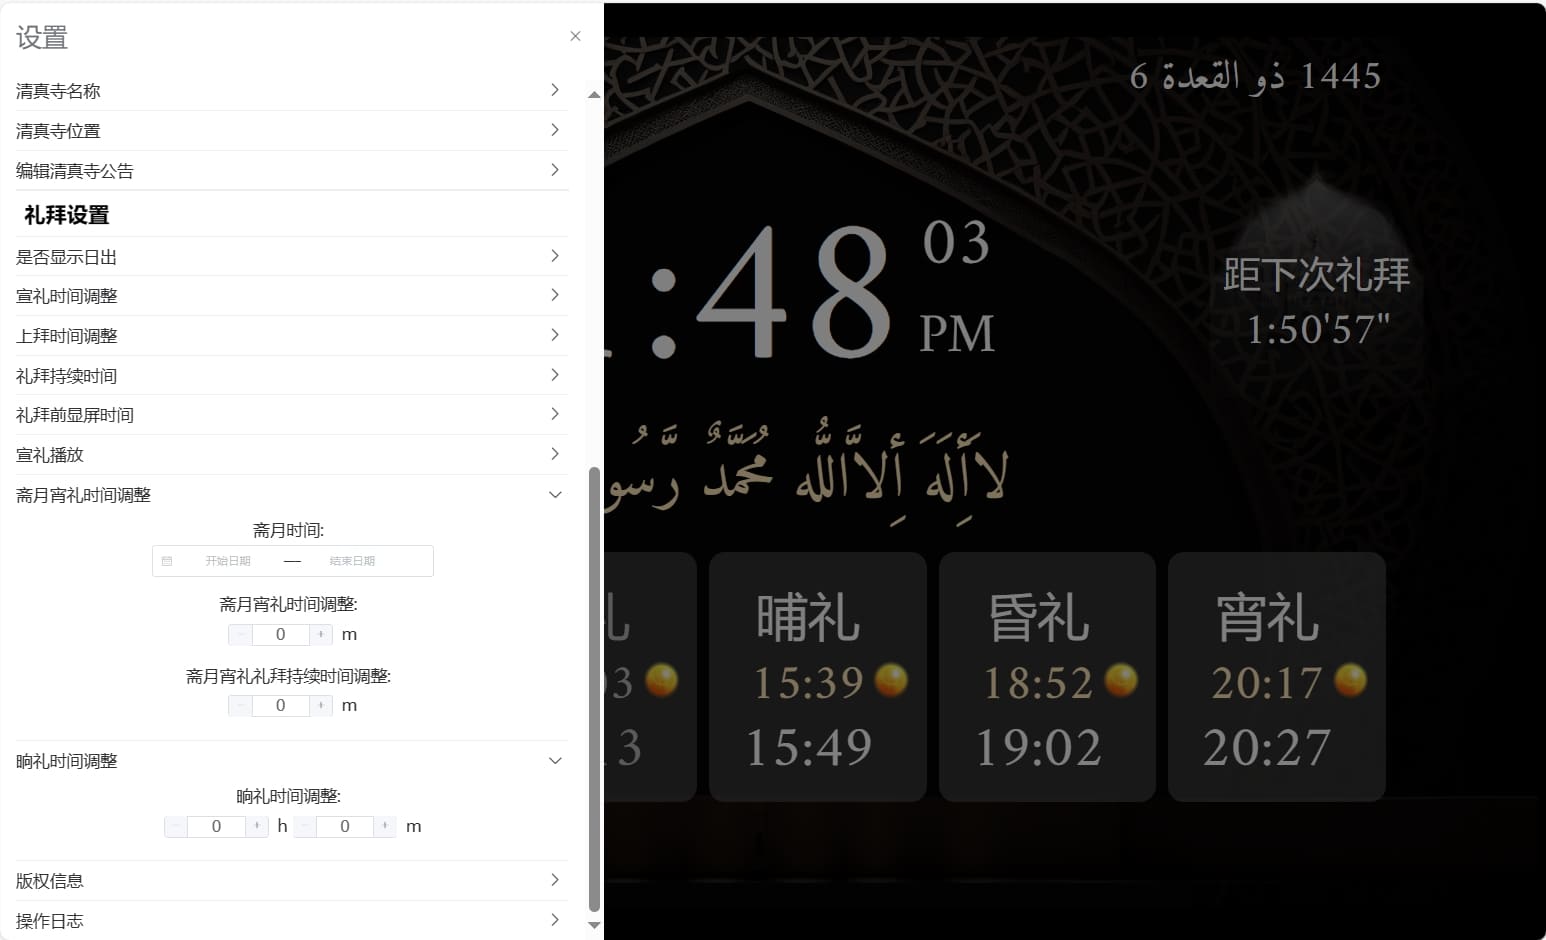Image resolution: width=1546 pixels, height=940 pixels.
Task: Click the sun icon beside 晡礼 15:39
Action: click(x=890, y=681)
